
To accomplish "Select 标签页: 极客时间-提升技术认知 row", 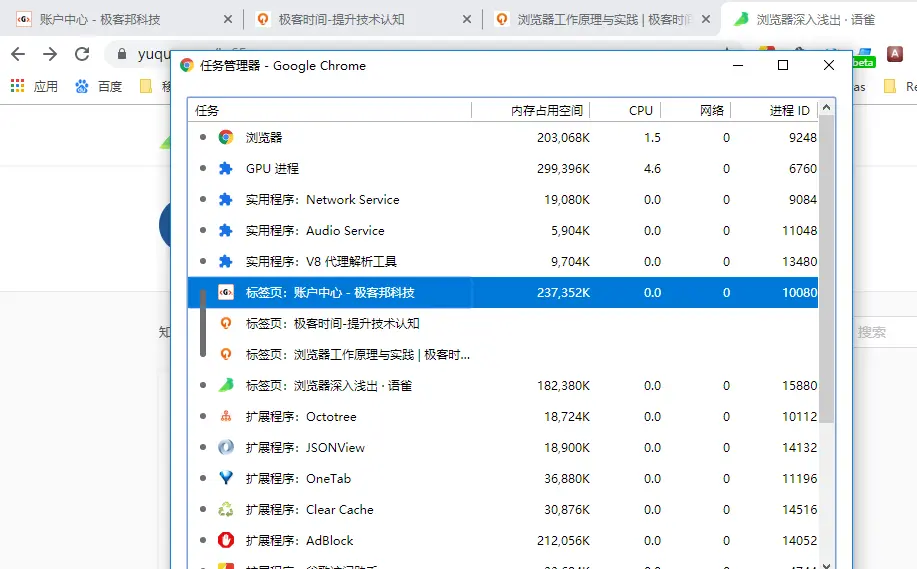I will pos(503,323).
